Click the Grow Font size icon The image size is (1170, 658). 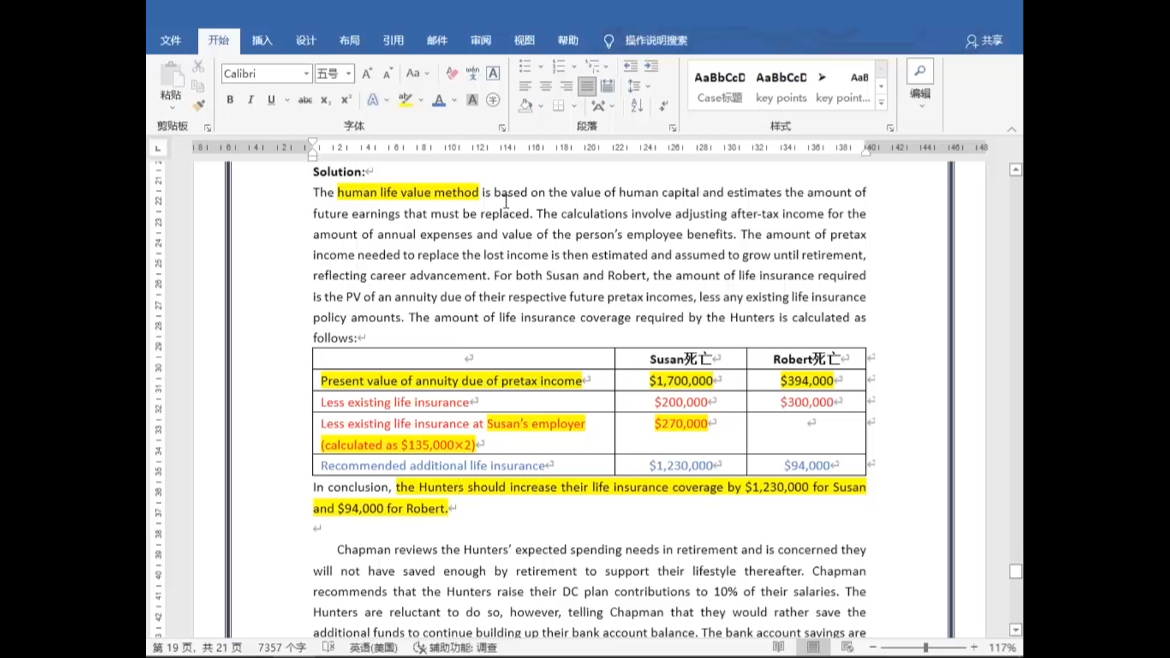[367, 74]
